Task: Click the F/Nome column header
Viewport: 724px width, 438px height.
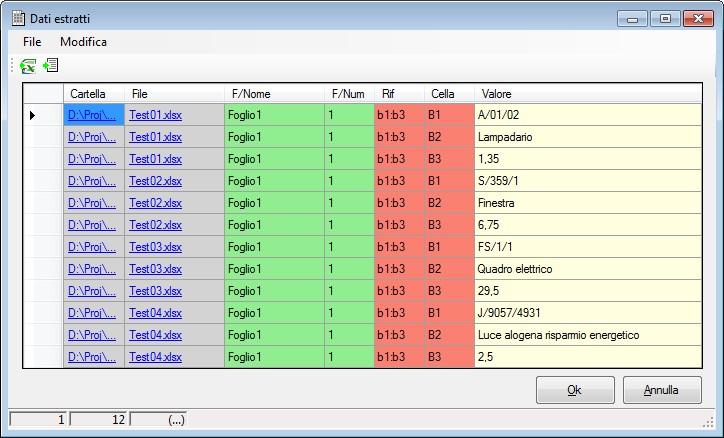Action: click(x=274, y=93)
